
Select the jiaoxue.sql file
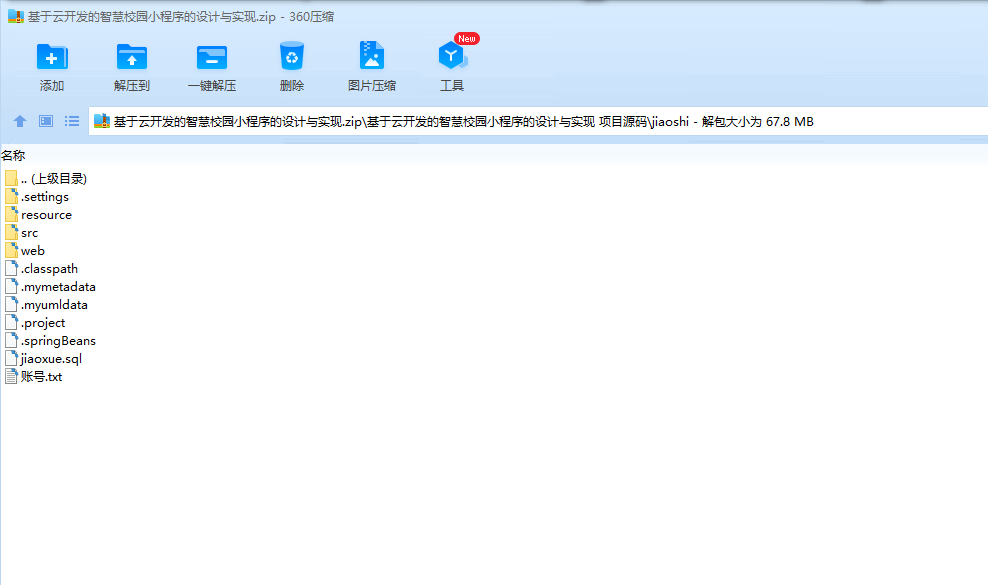point(43,359)
